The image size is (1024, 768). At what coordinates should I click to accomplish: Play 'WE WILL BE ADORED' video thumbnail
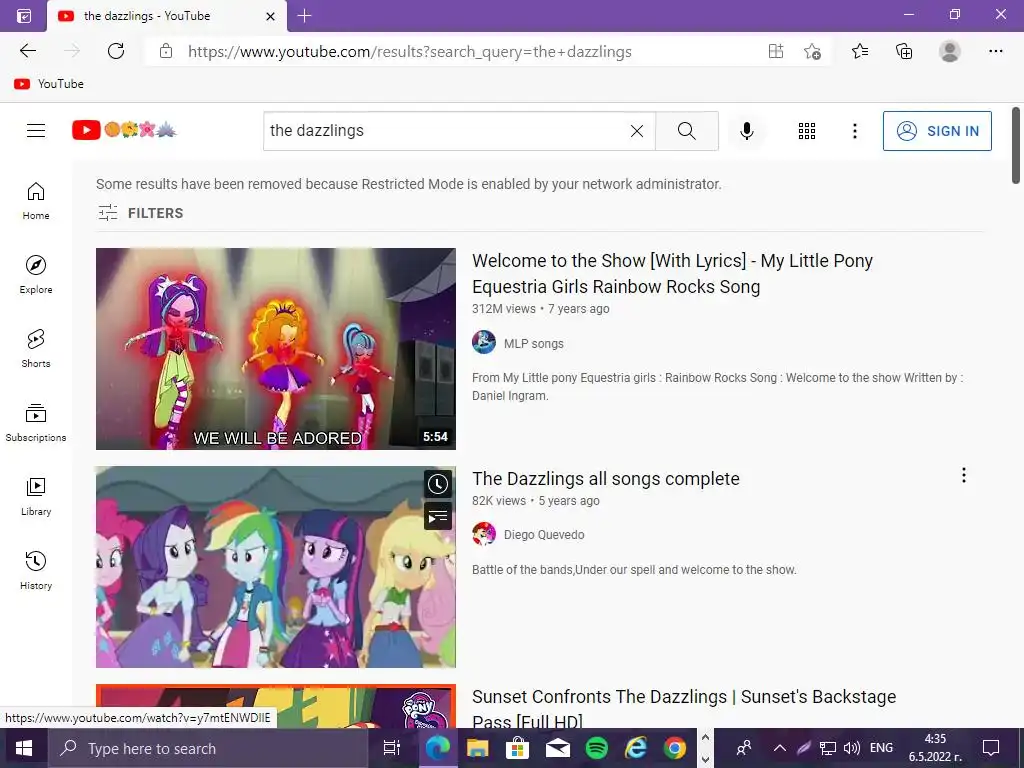pyautogui.click(x=276, y=349)
